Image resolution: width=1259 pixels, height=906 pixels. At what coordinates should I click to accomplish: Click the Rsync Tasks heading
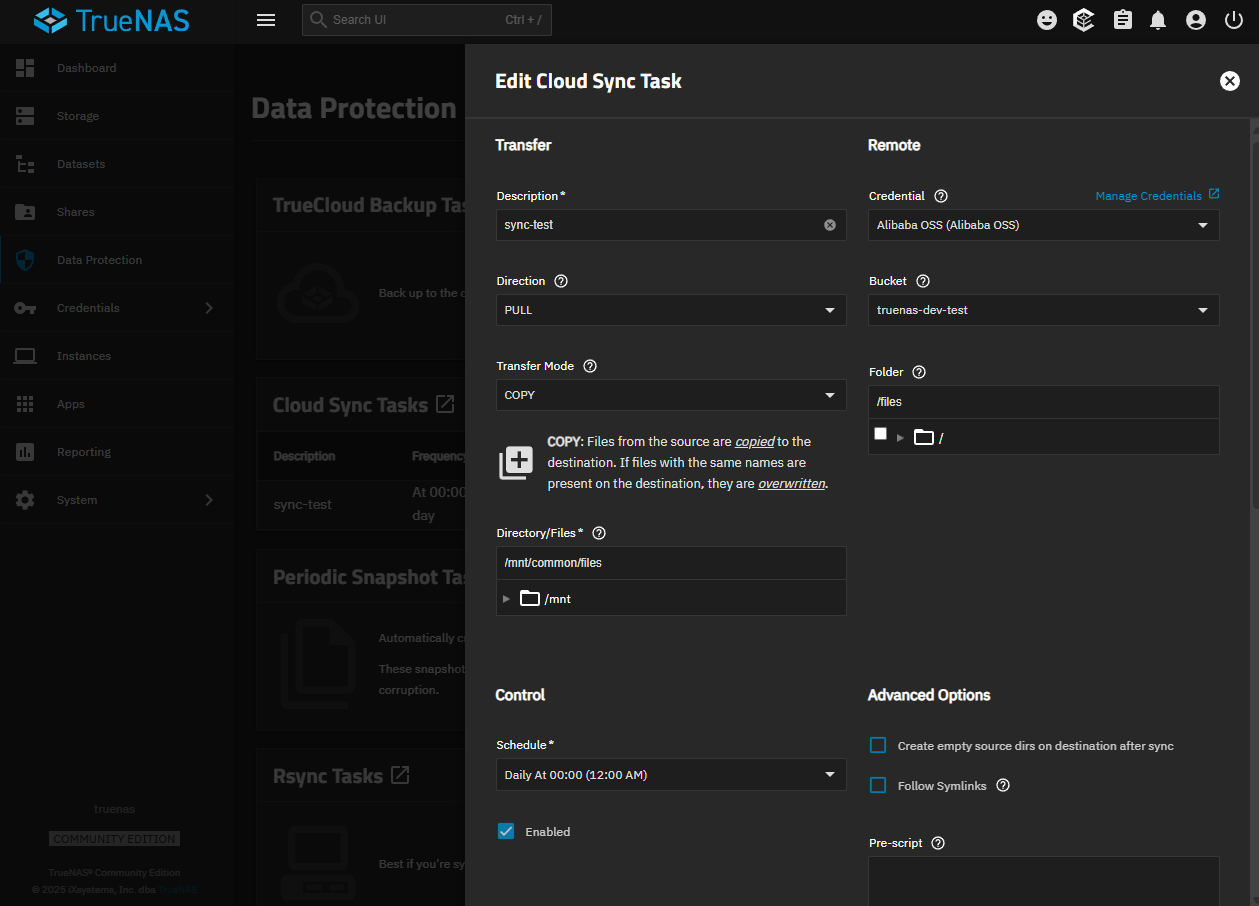328,776
